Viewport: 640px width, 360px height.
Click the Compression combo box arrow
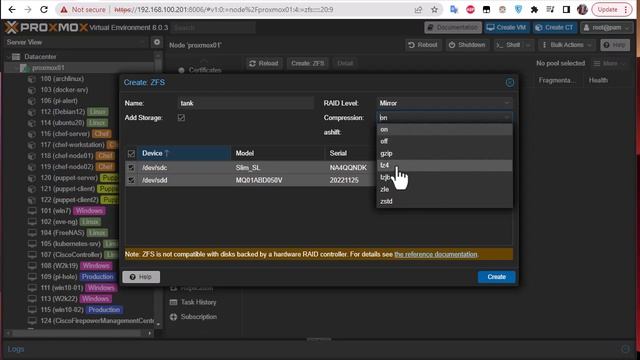(507, 118)
